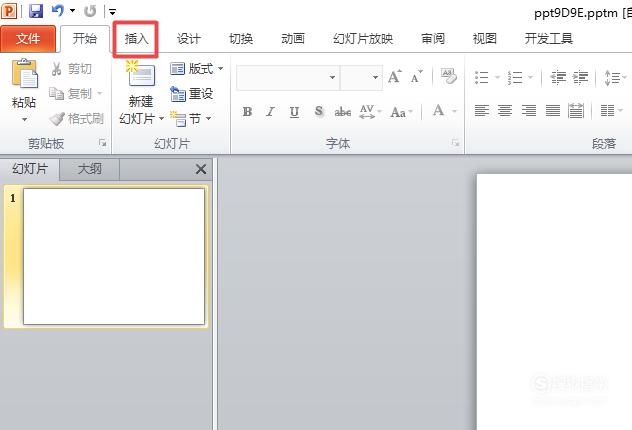Open the 剪贴板 dialog launcher

click(102, 143)
